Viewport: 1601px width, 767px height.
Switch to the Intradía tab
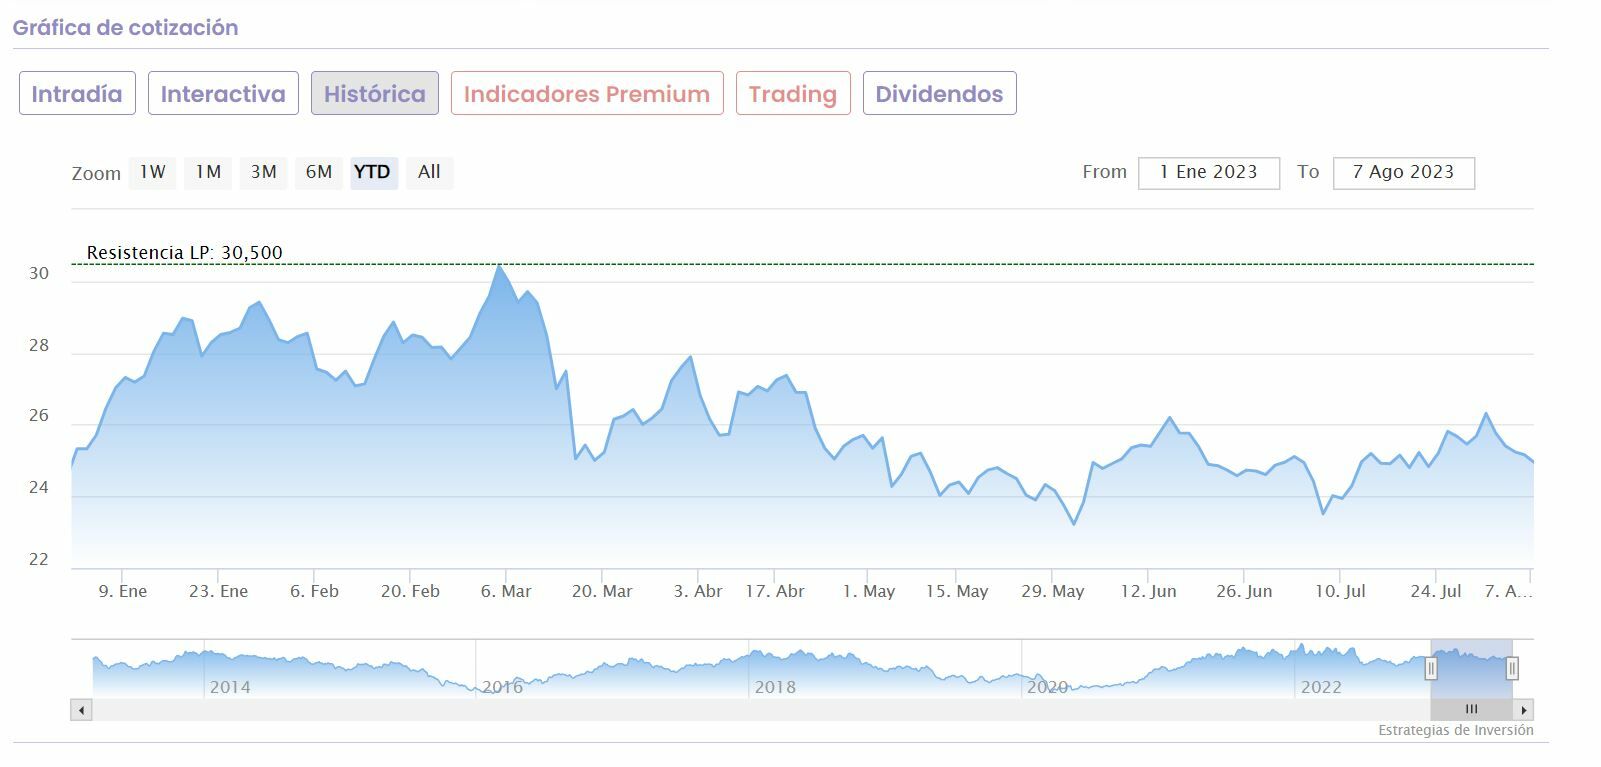77,94
